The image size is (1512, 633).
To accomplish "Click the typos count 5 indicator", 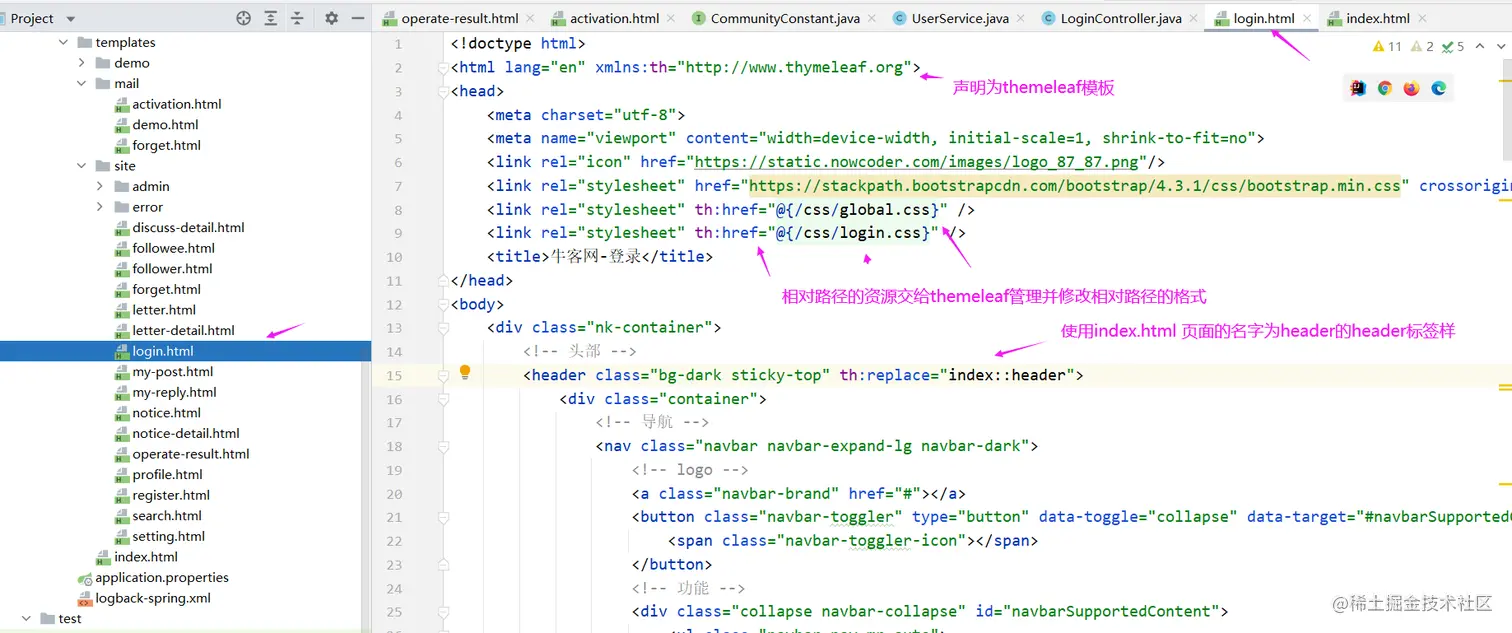I will (1454, 46).
